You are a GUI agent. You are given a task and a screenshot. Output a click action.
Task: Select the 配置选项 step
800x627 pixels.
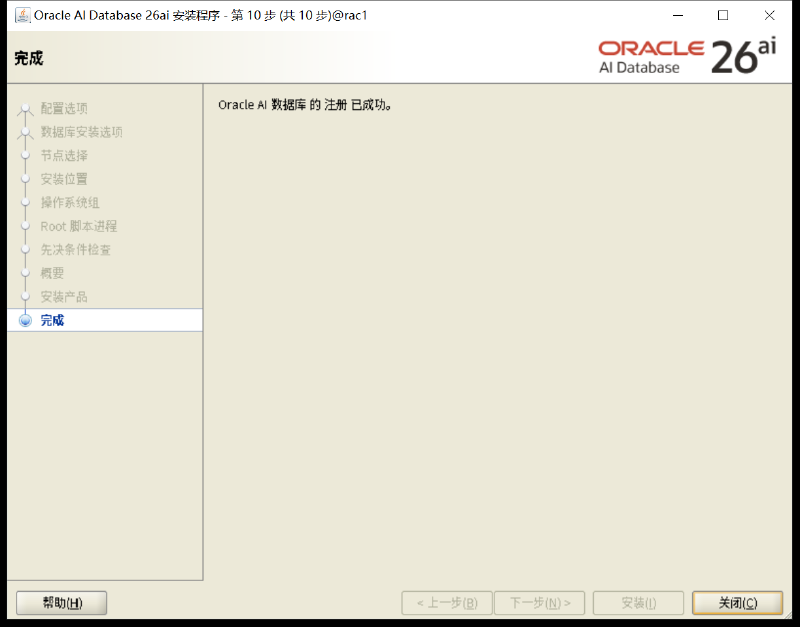(x=64, y=108)
